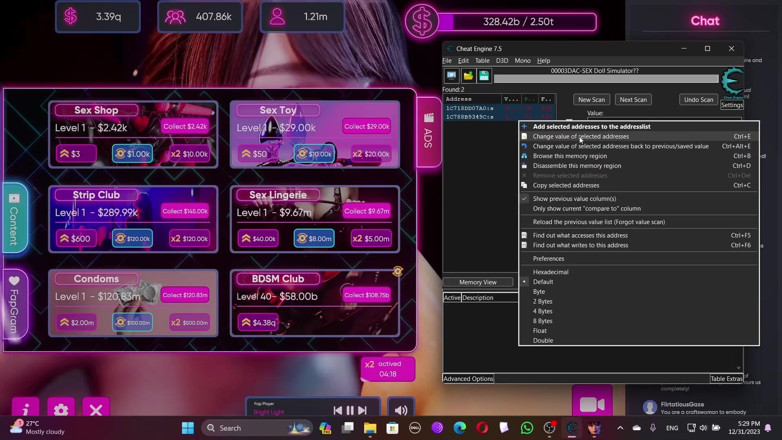Upgrade Sex Shop level for $3
This screenshot has height=440, width=782.
tap(76, 154)
